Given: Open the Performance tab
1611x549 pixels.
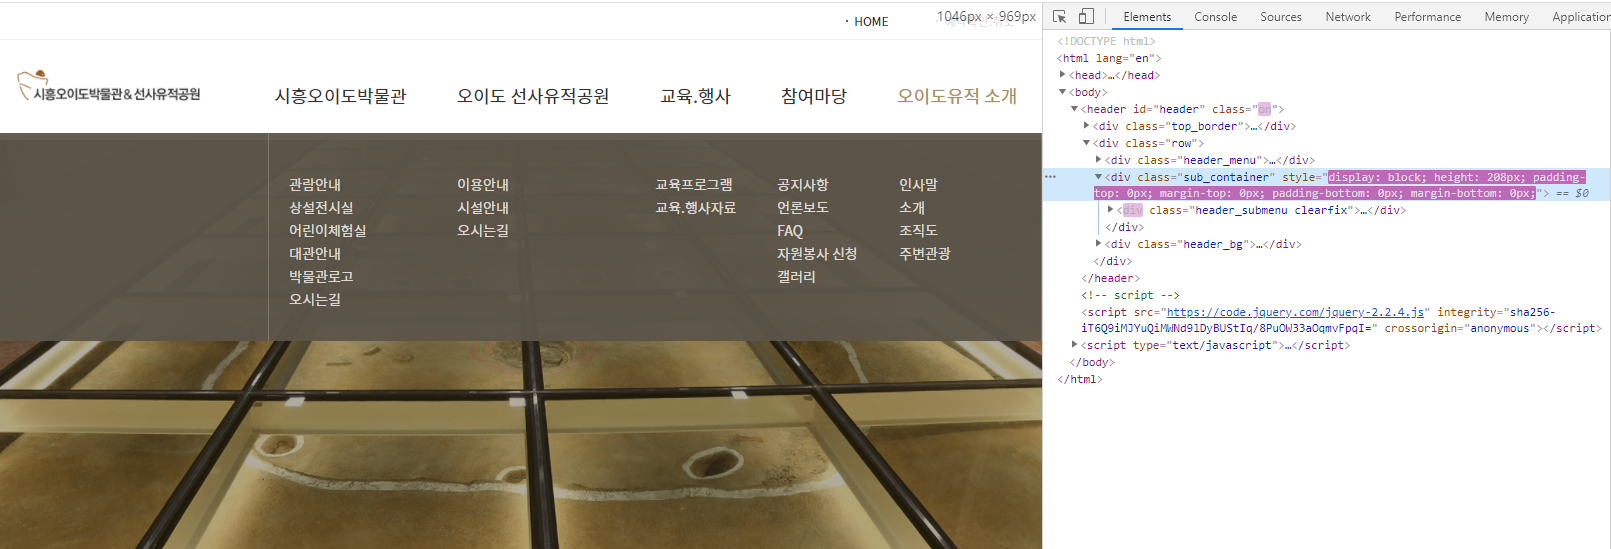Looking at the screenshot, I should pyautogui.click(x=1427, y=17).
